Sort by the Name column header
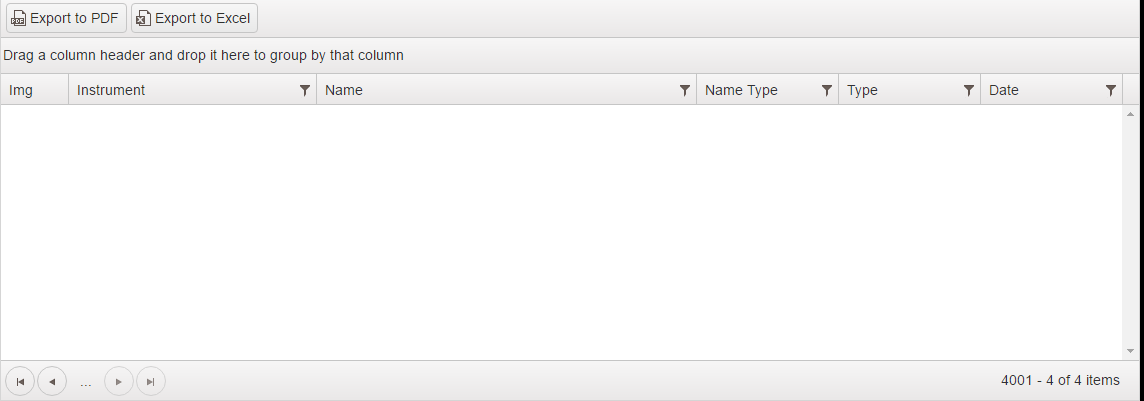Viewport: 1144px width, 401px height. click(x=344, y=90)
